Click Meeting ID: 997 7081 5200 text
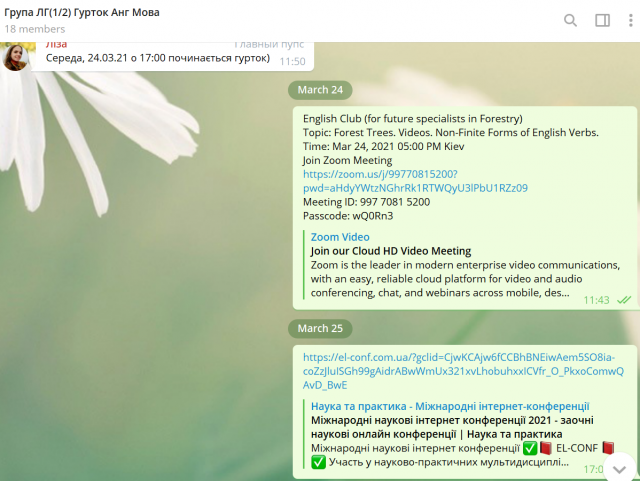This screenshot has height=481, width=640. 366,202
